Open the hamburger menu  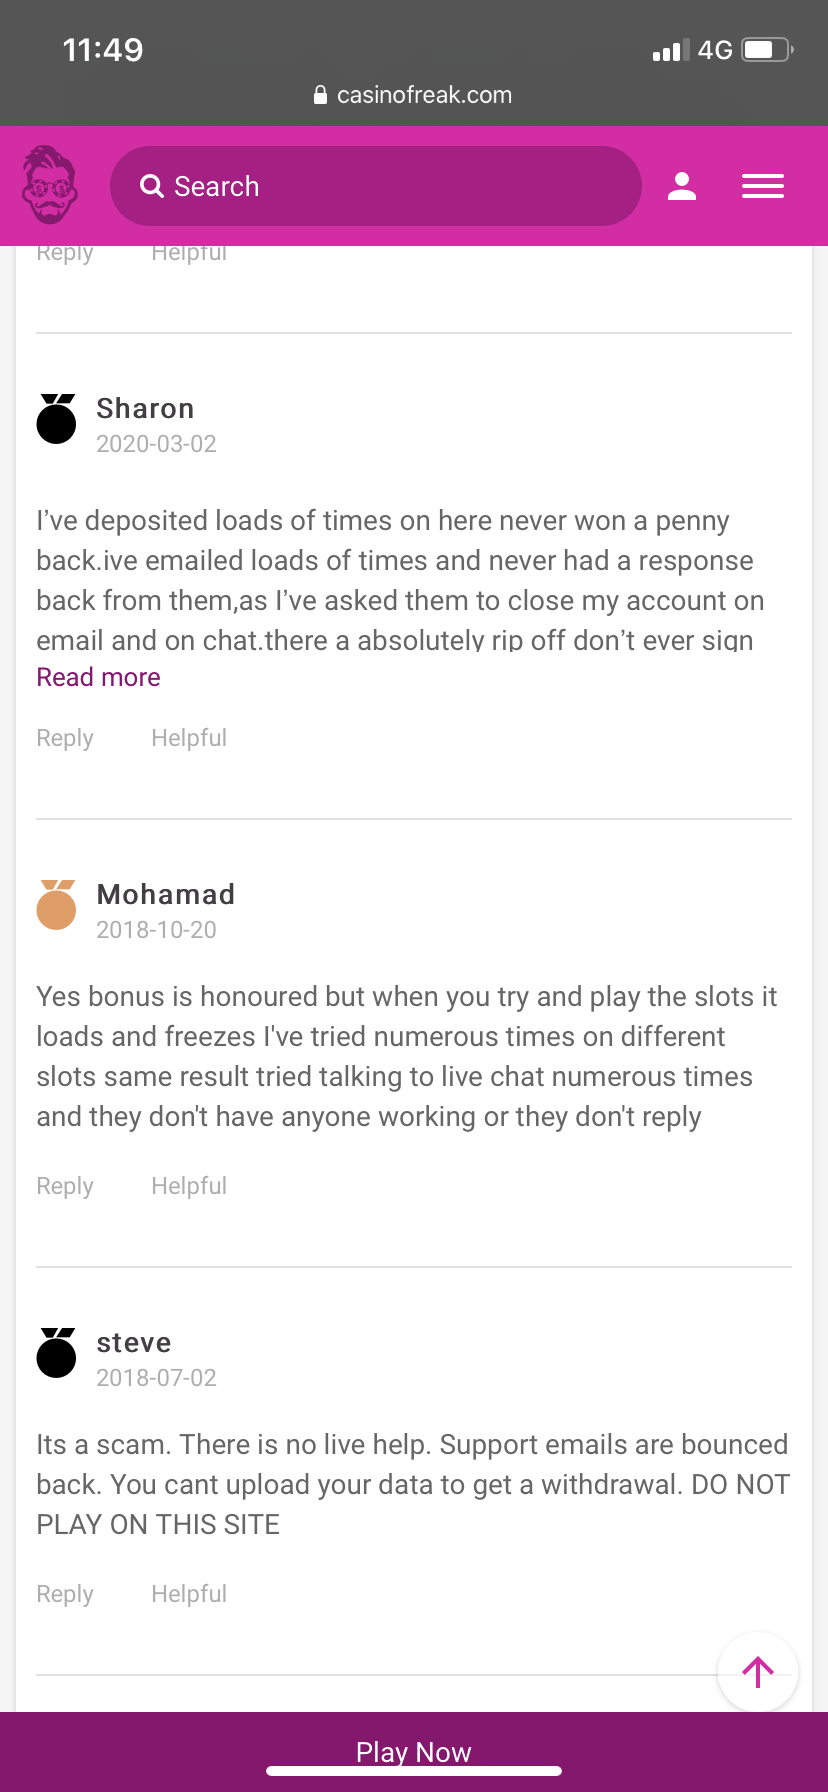click(763, 186)
